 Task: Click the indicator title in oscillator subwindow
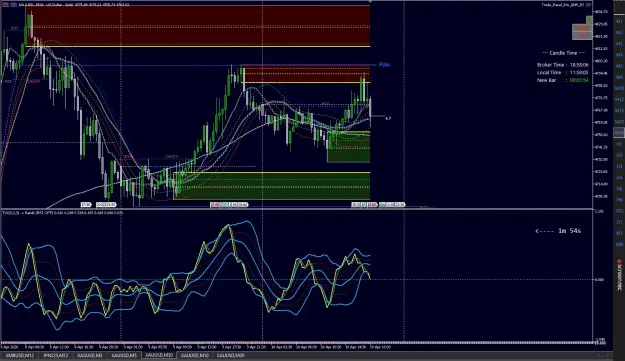click(x=63, y=213)
